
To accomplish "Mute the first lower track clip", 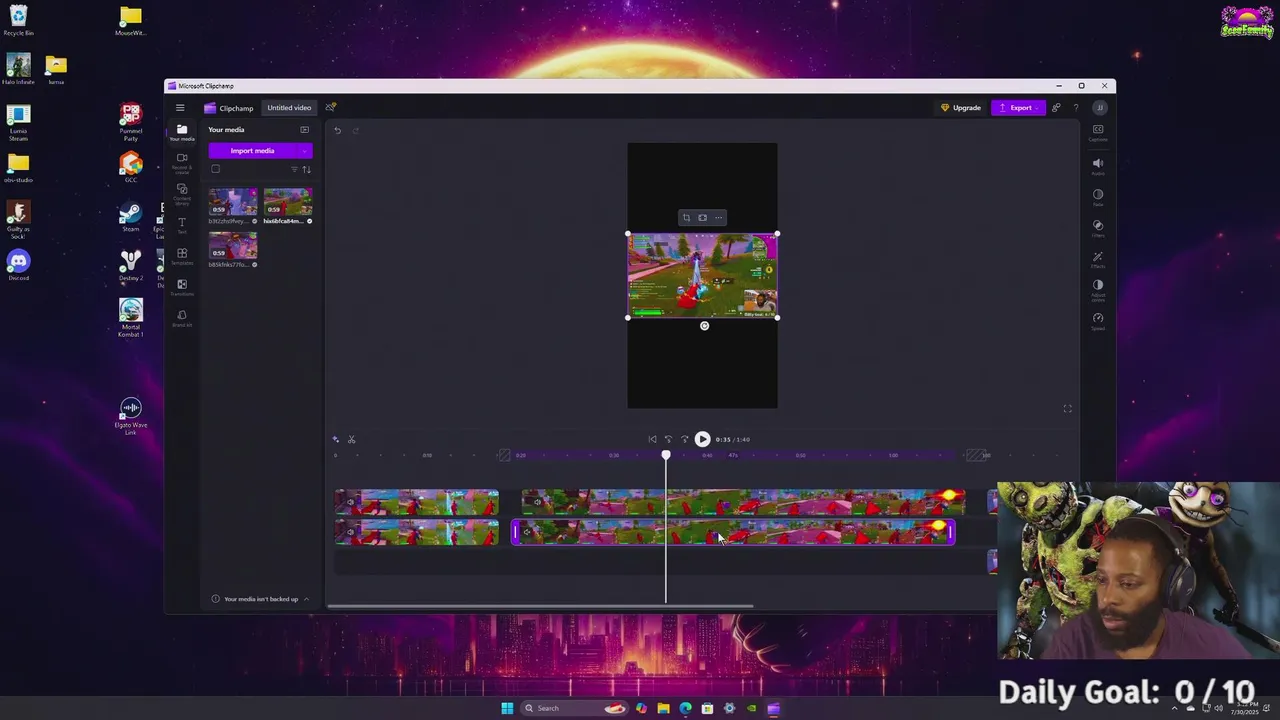I will click(x=350, y=532).
